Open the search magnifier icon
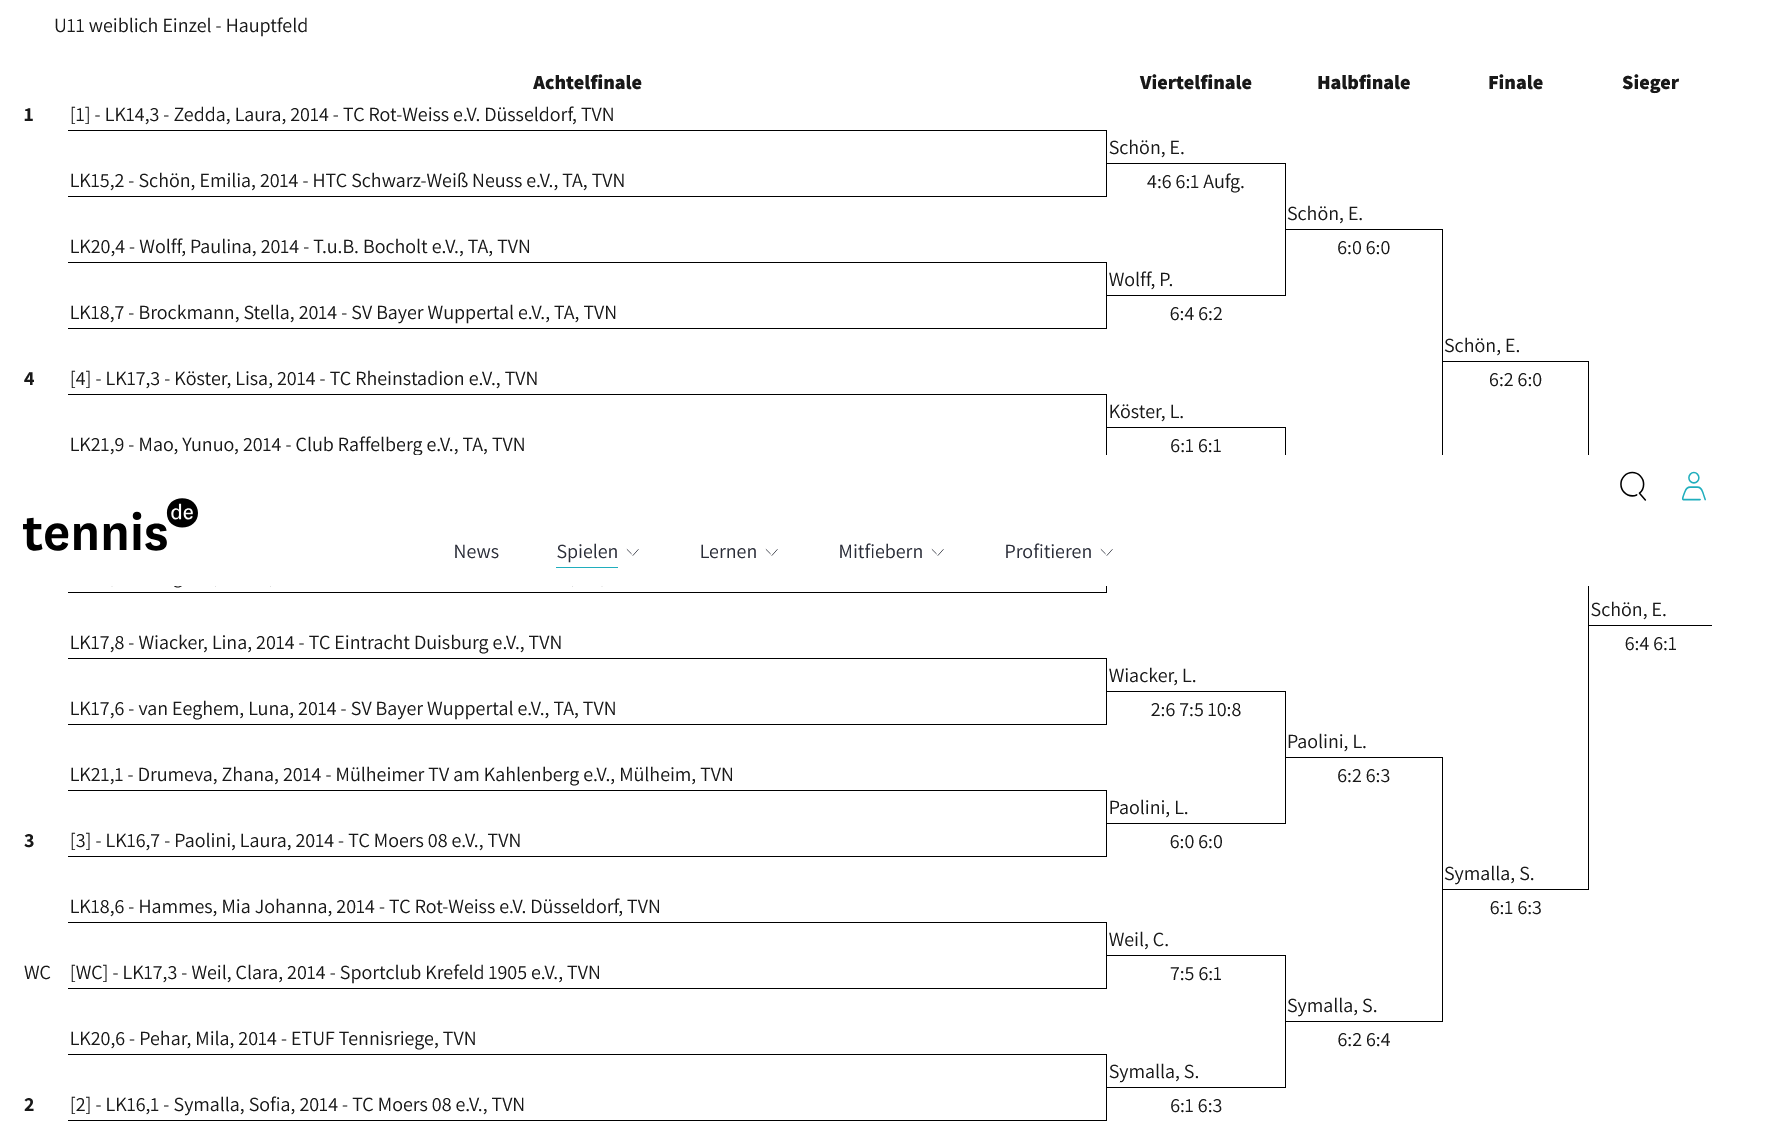The width and height of the screenshot is (1767, 1146). pos(1632,486)
